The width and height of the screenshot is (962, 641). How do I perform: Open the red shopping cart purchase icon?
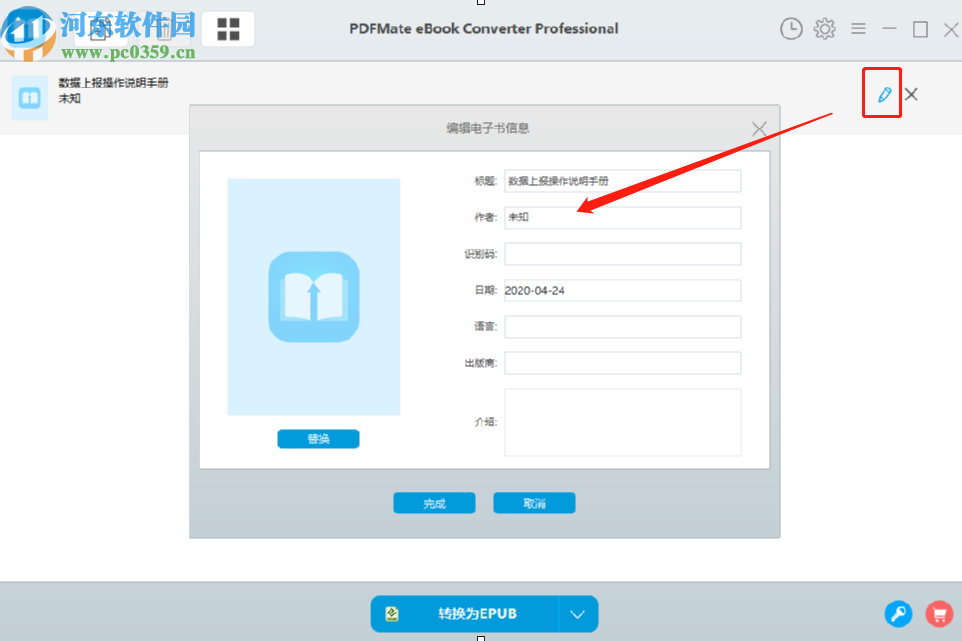[x=938, y=613]
